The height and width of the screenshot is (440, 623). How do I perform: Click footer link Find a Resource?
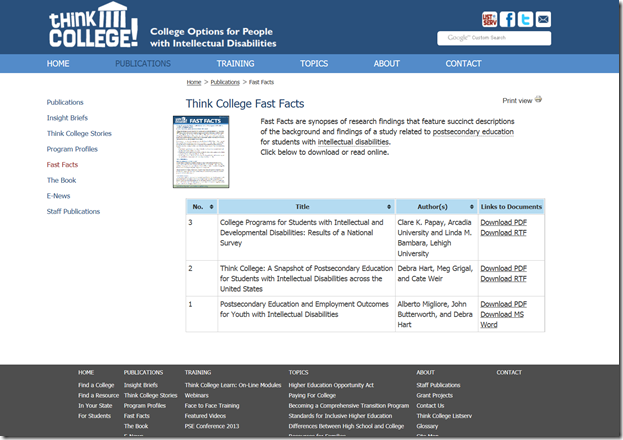[x=99, y=395]
